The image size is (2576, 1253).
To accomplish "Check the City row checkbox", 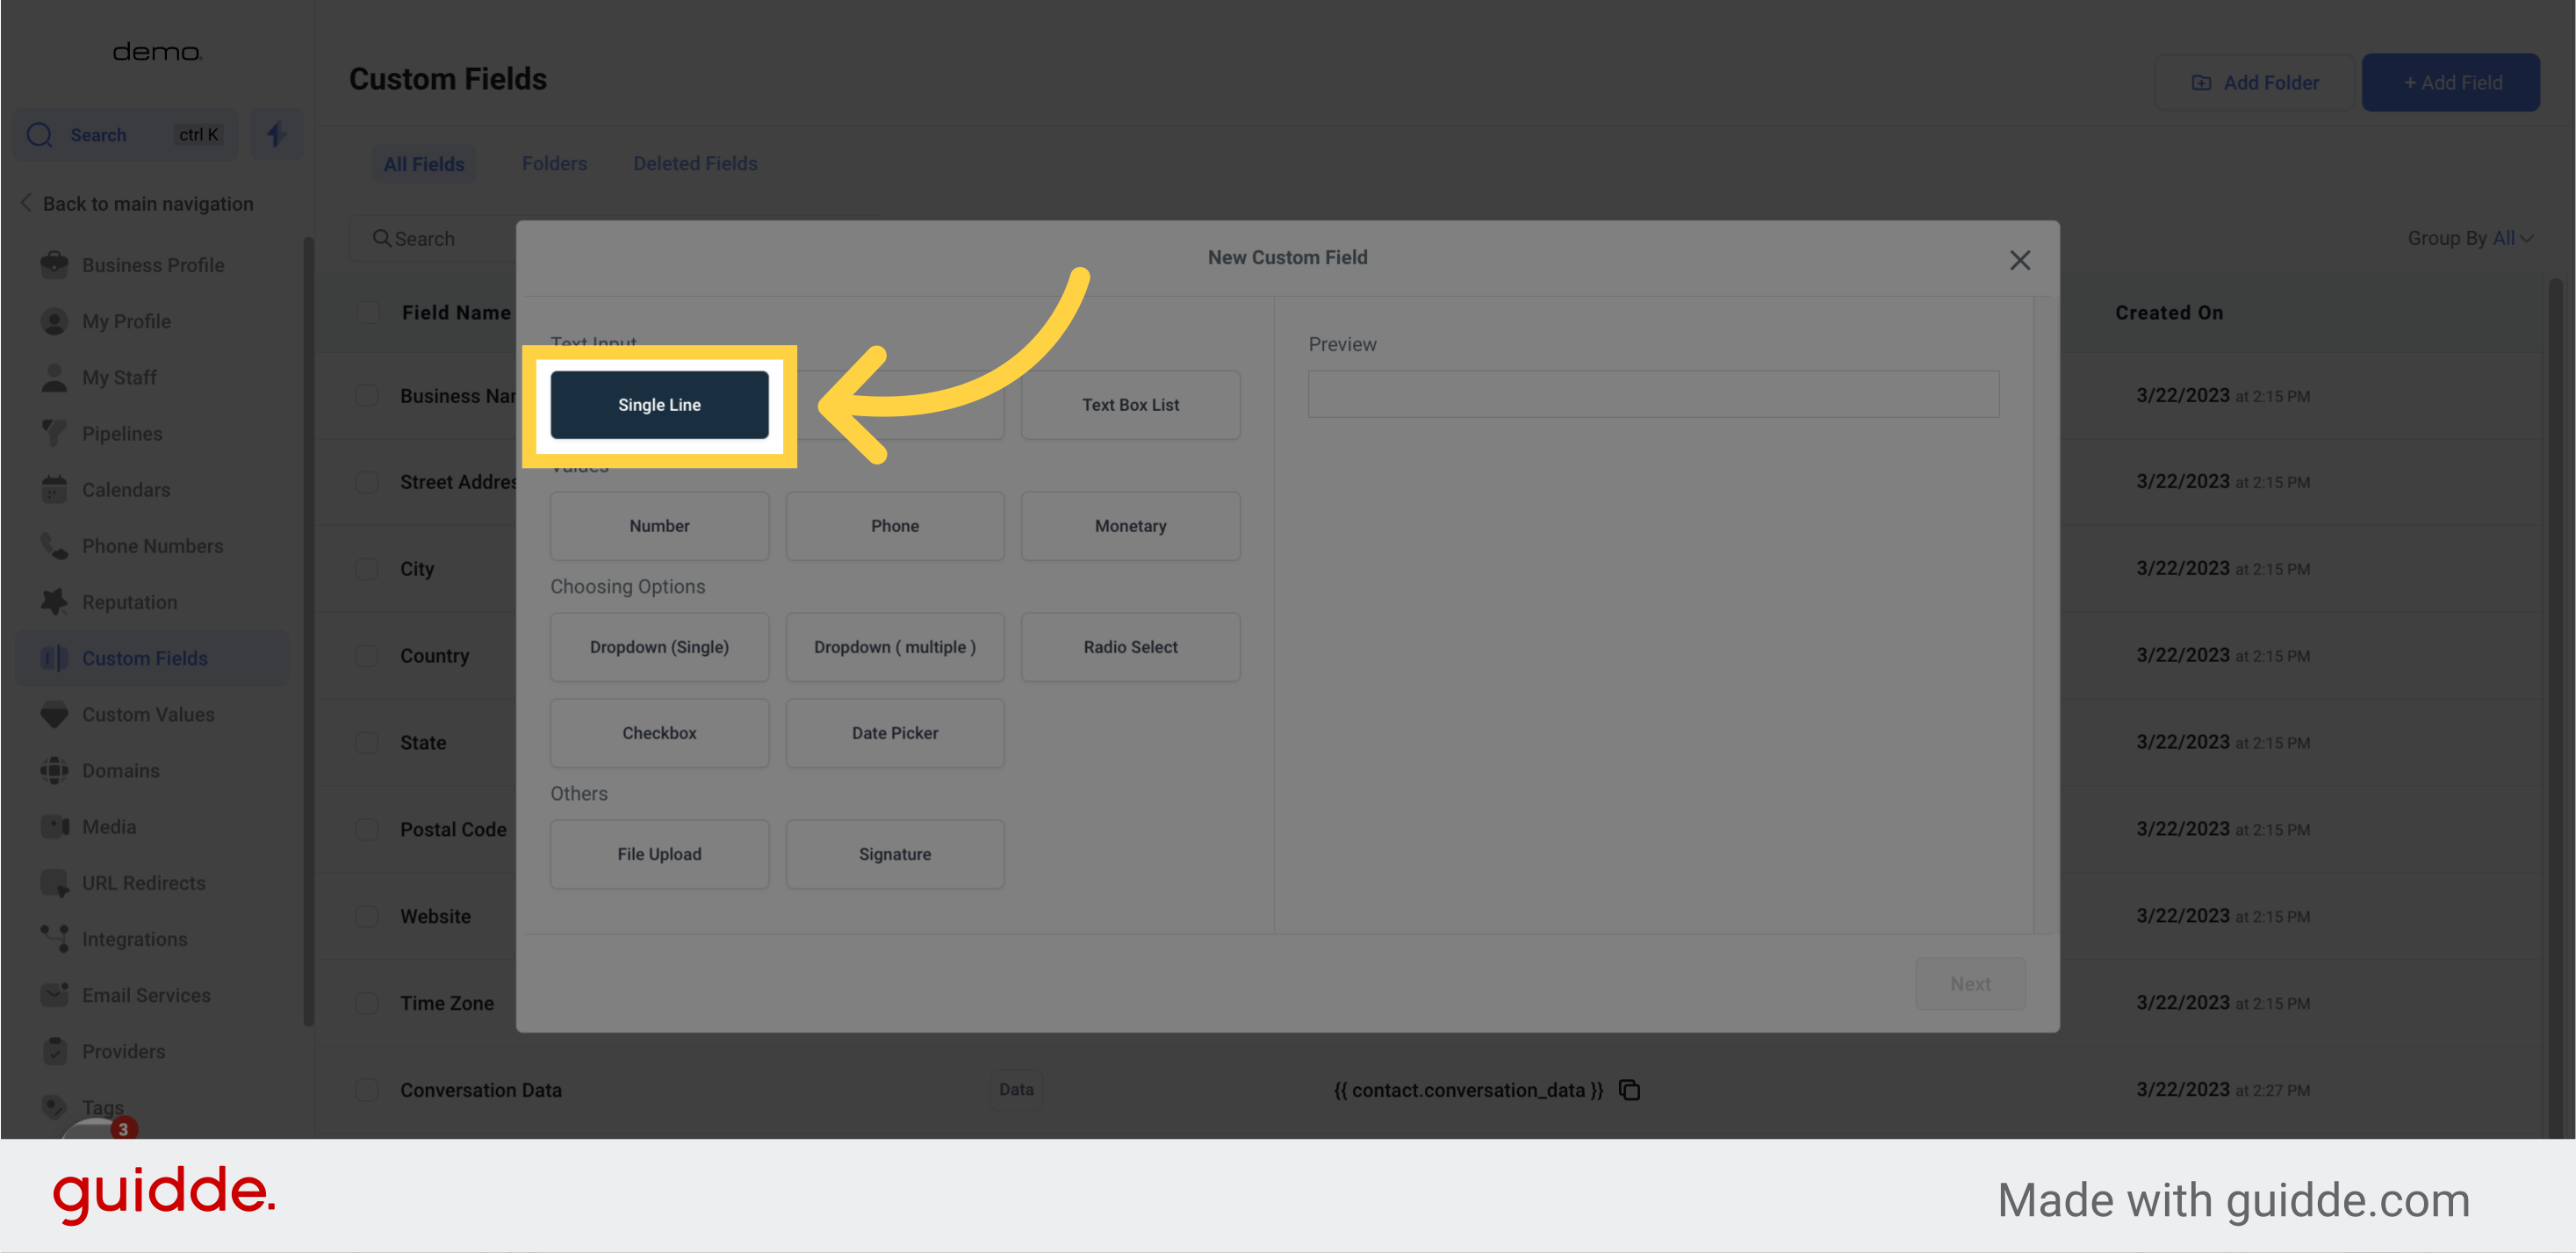I will [367, 568].
